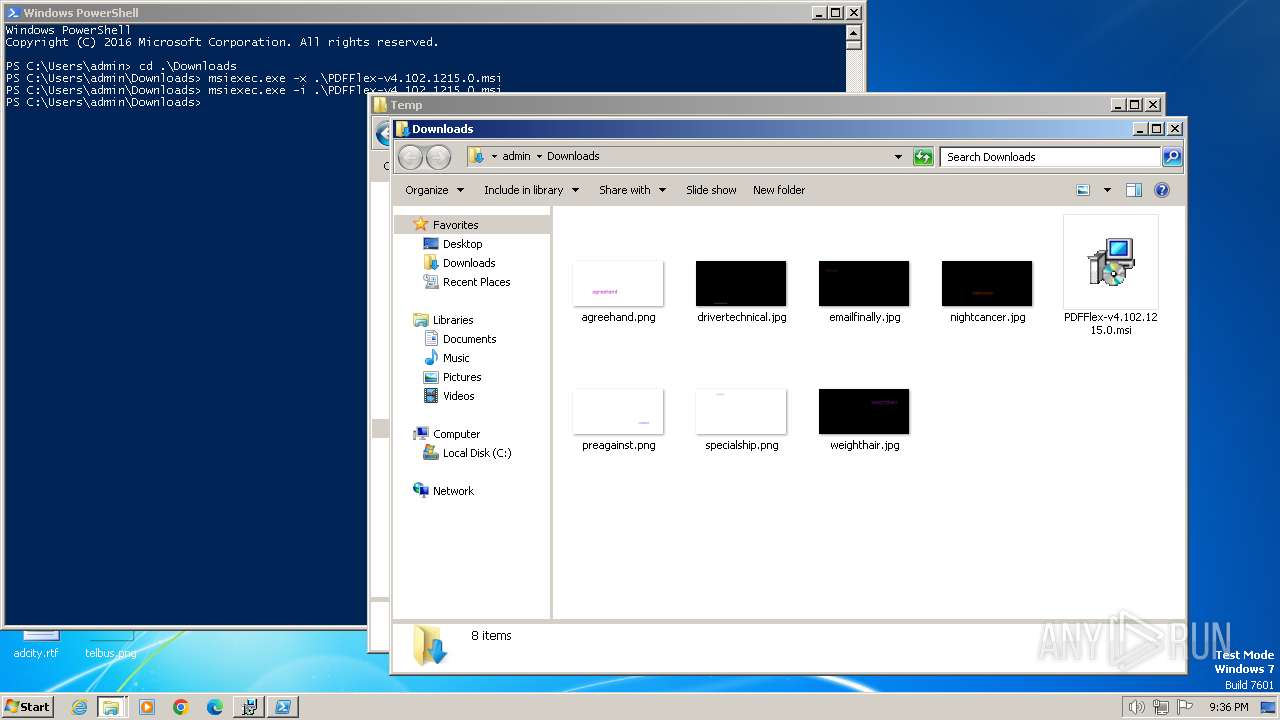
Task: Open the Include in library dropdown
Action: pyautogui.click(x=531, y=190)
